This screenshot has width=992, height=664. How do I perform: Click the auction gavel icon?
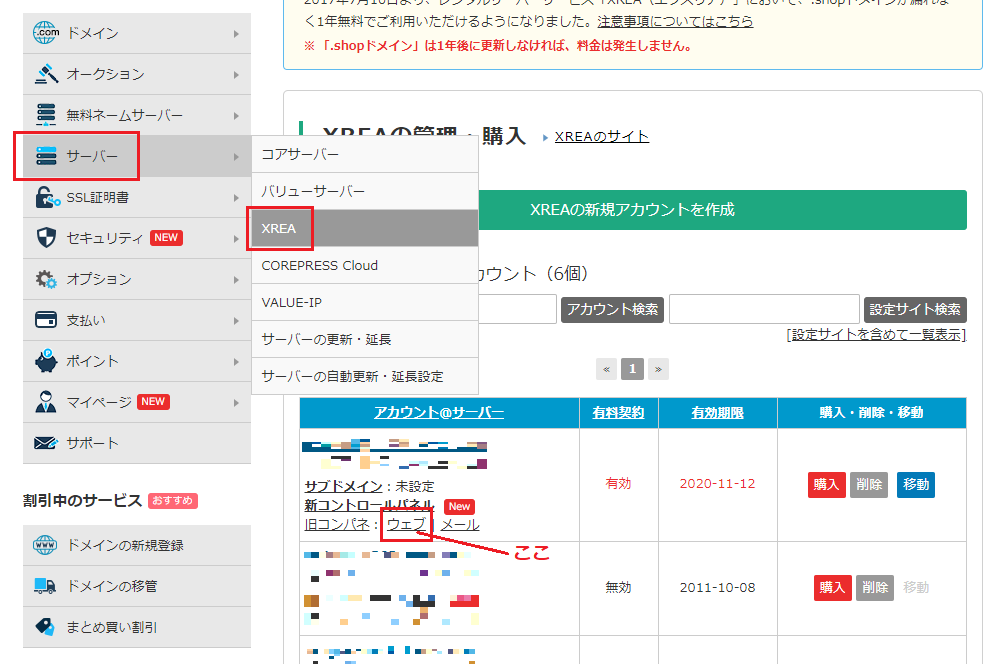[45, 73]
